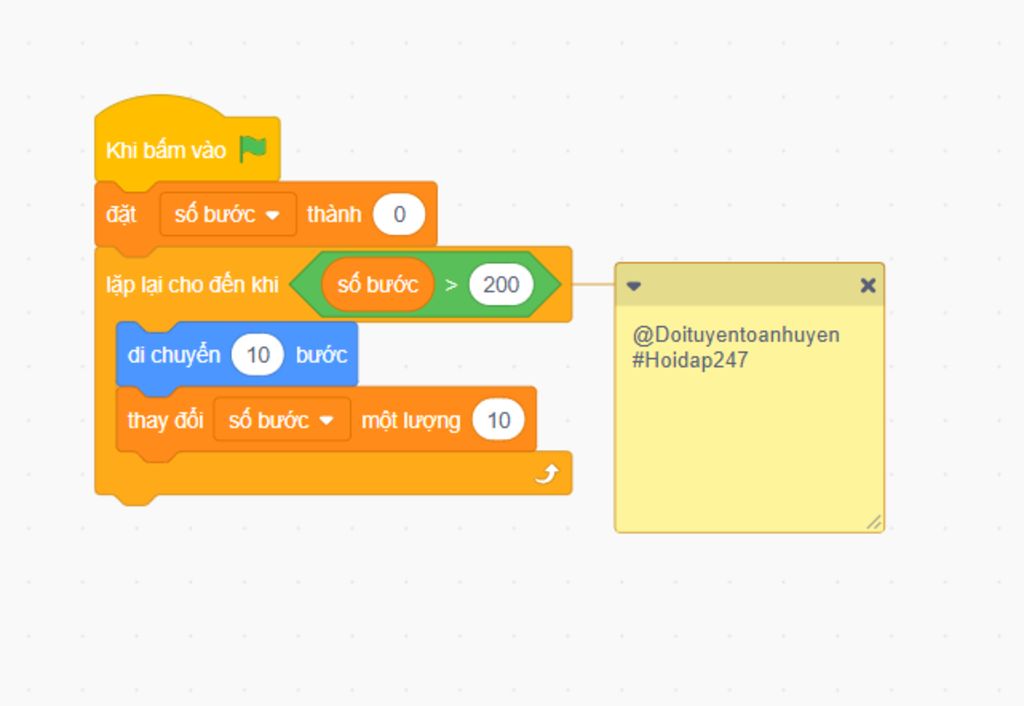1024x706 pixels.
Task: Click the value 0 field in 'đặt' block
Action: click(x=399, y=214)
